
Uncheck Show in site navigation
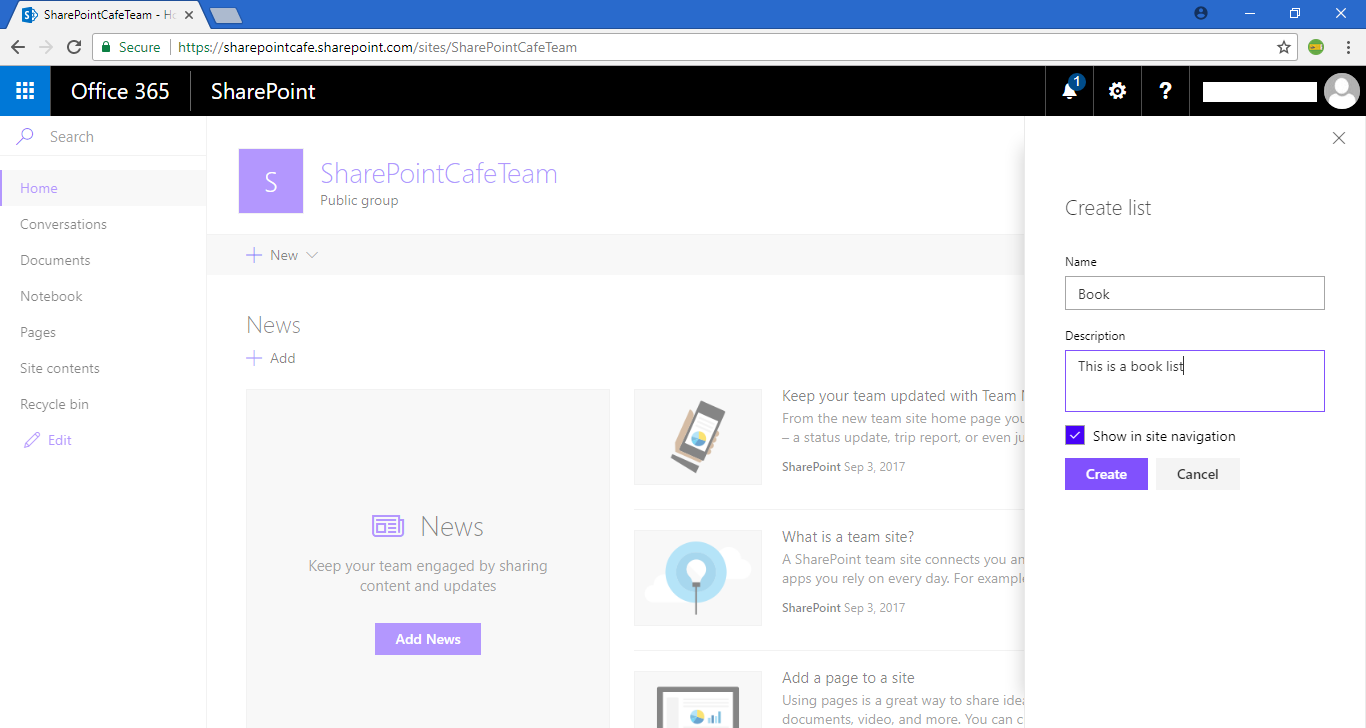click(1075, 436)
